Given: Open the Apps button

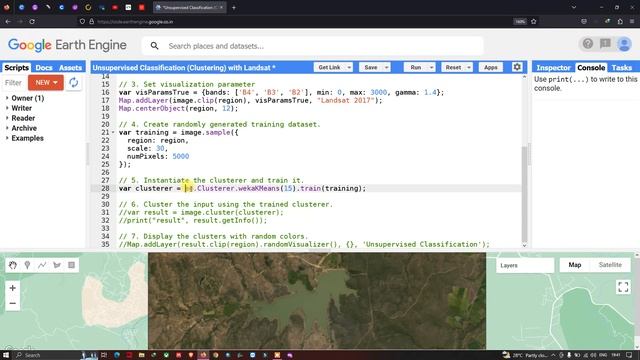Looking at the screenshot, I should coord(491,67).
